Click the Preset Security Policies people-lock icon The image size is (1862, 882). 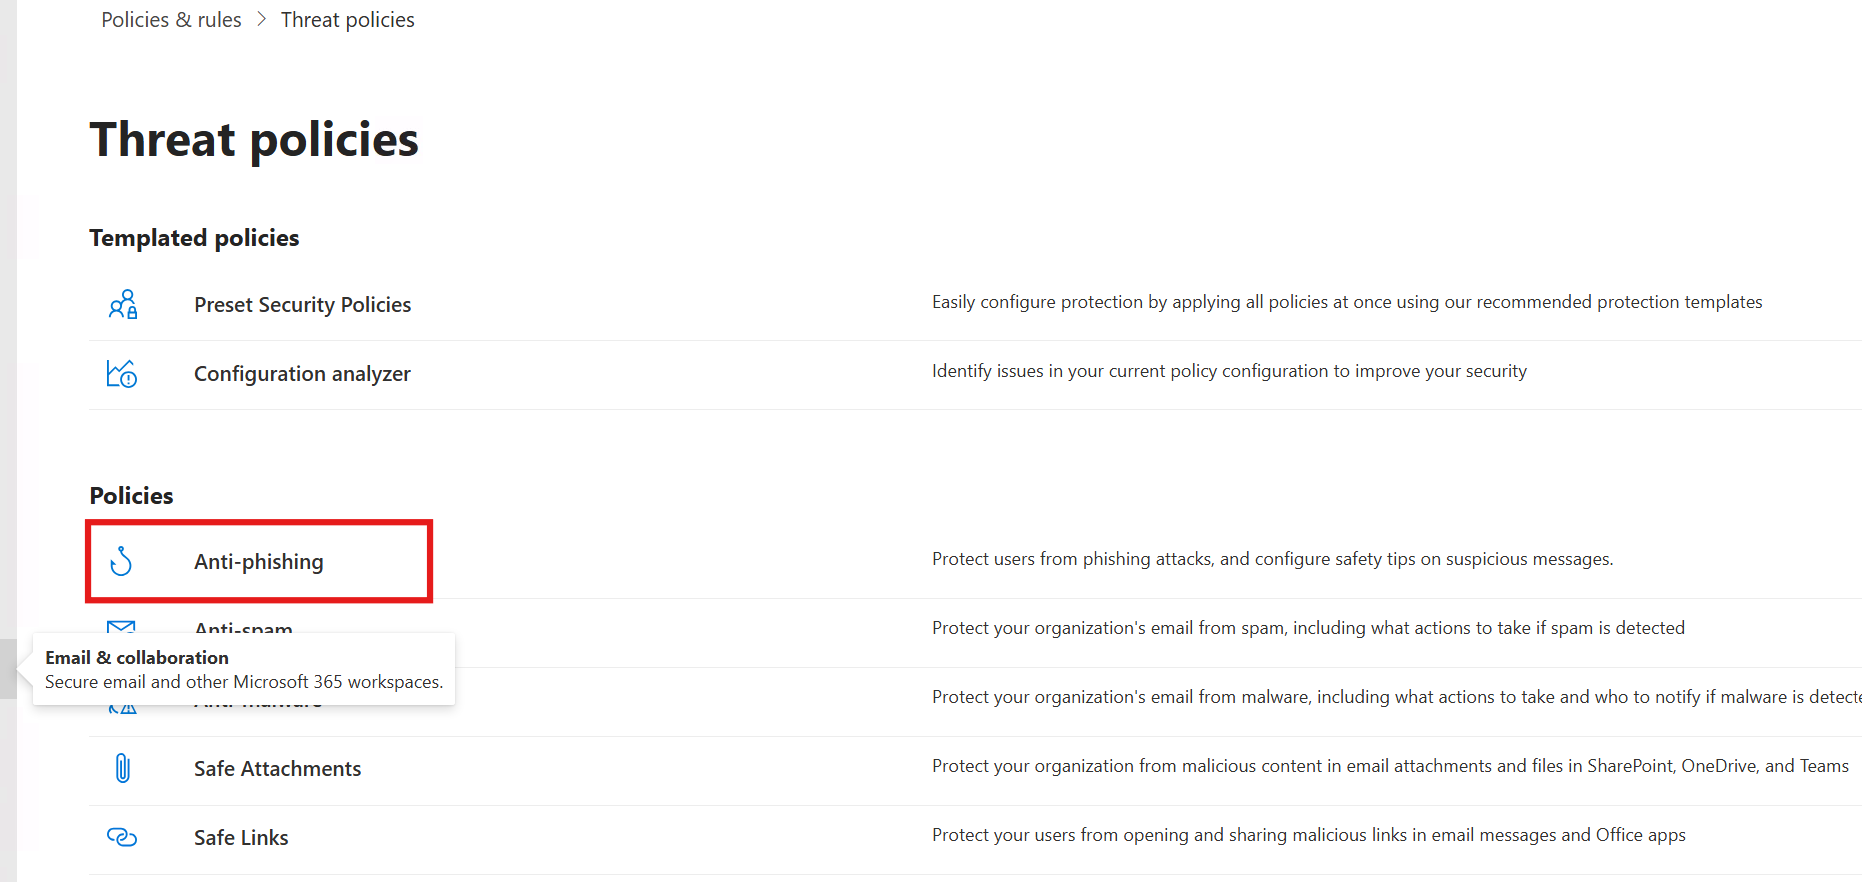click(123, 305)
